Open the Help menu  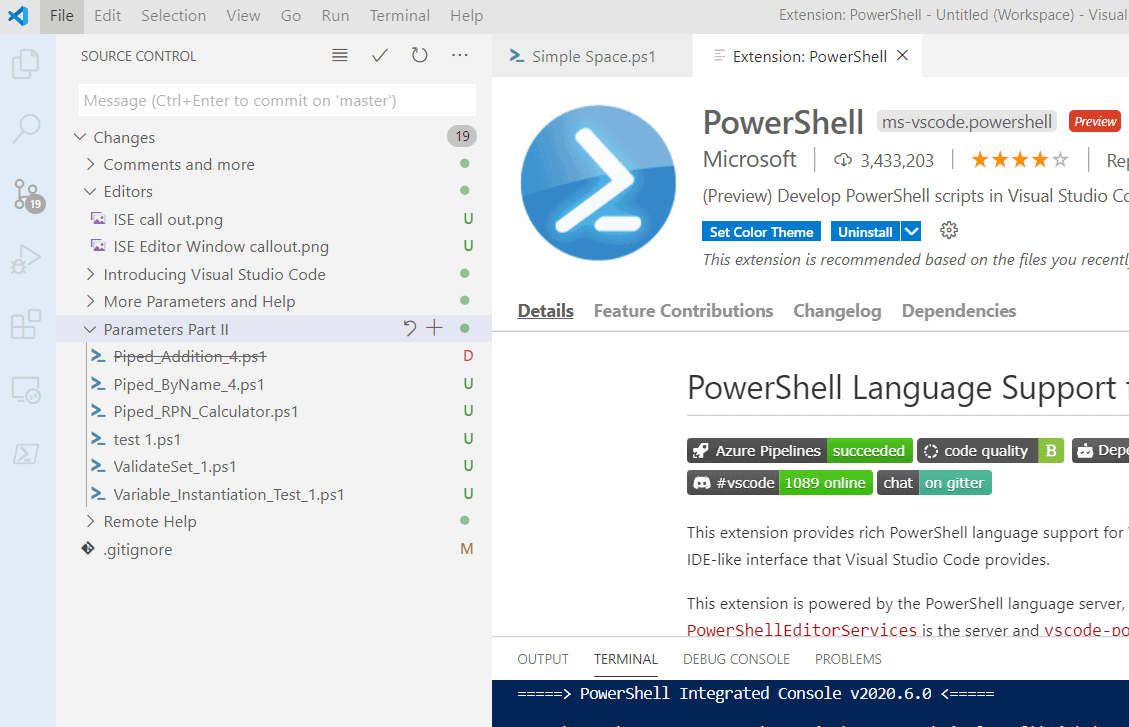click(x=467, y=15)
